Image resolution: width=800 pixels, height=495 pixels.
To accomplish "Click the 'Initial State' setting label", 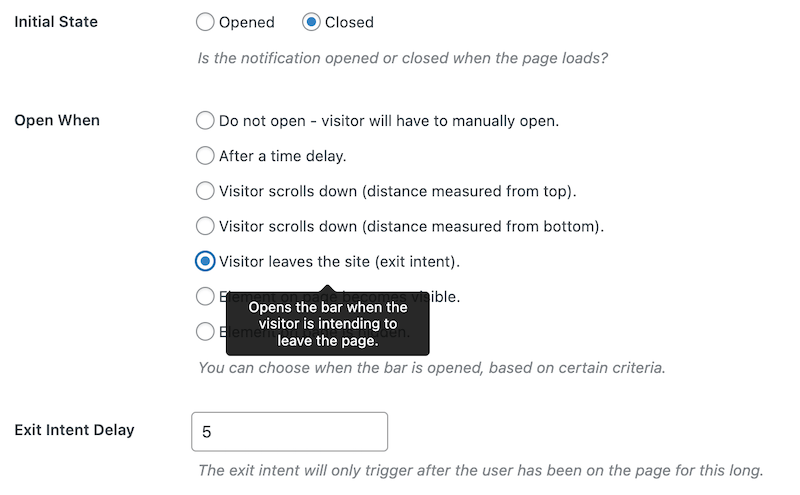I will pos(56,22).
